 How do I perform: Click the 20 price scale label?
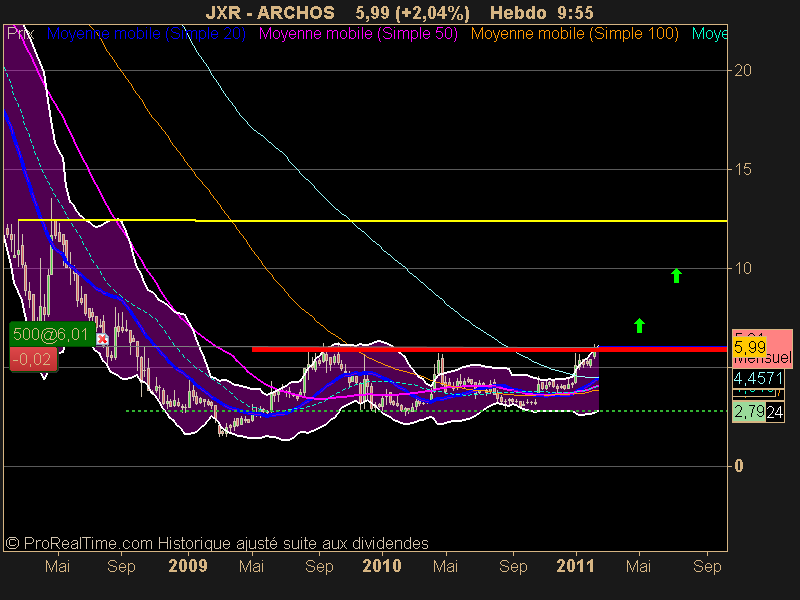click(x=742, y=70)
